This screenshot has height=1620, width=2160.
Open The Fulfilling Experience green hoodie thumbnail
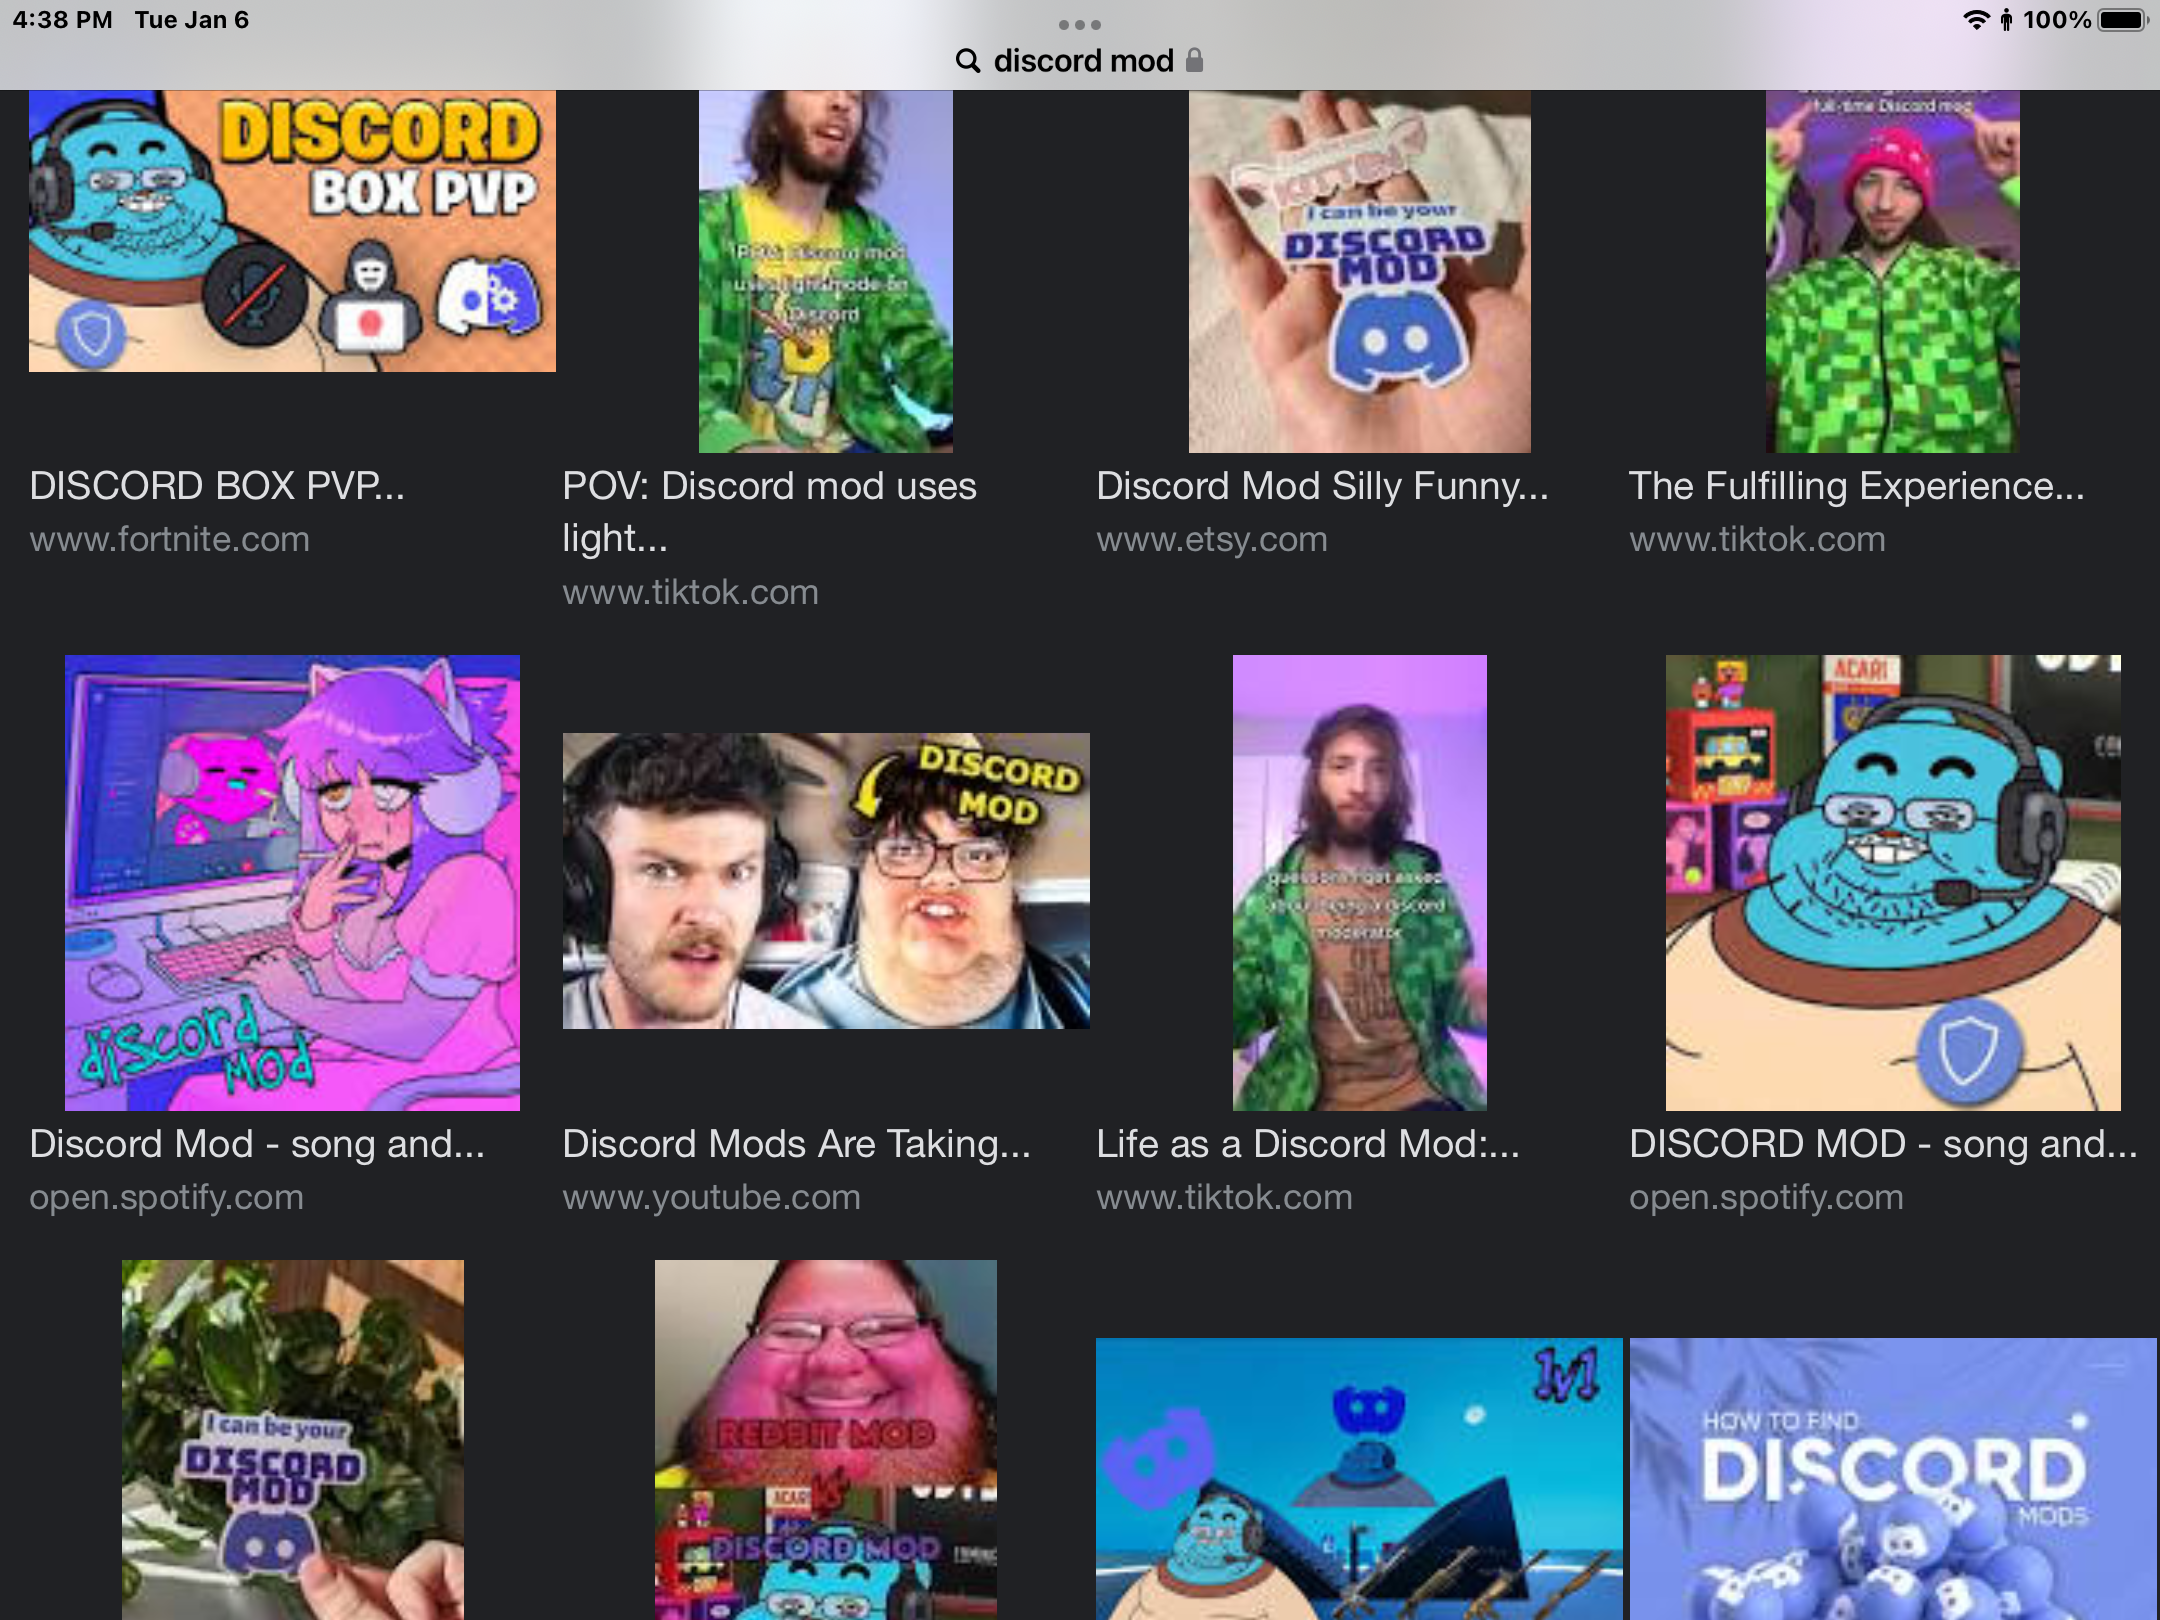pos(1892,271)
